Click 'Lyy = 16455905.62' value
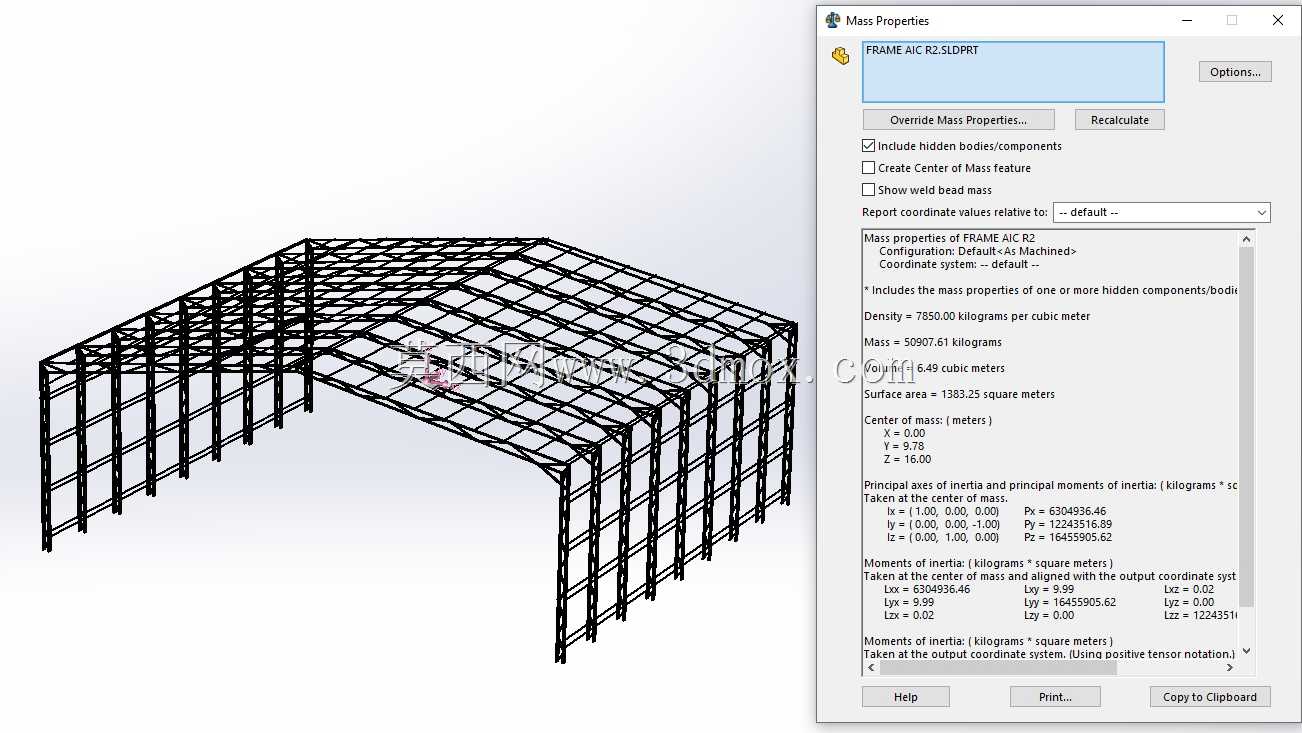This screenshot has width=1302, height=733. tap(1070, 602)
